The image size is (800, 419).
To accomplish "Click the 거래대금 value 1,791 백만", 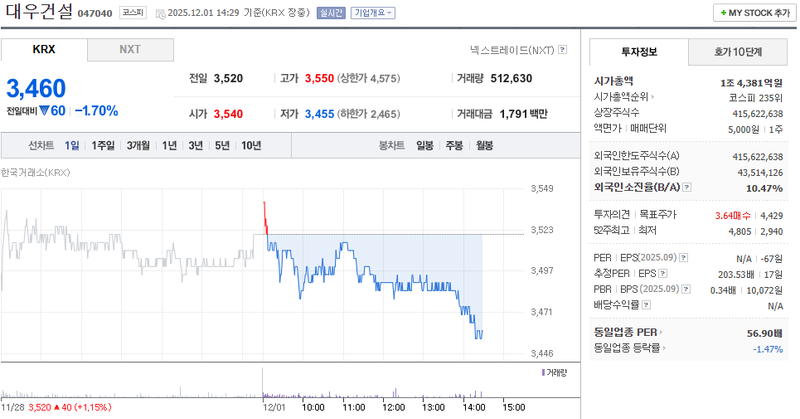I will click(523, 114).
